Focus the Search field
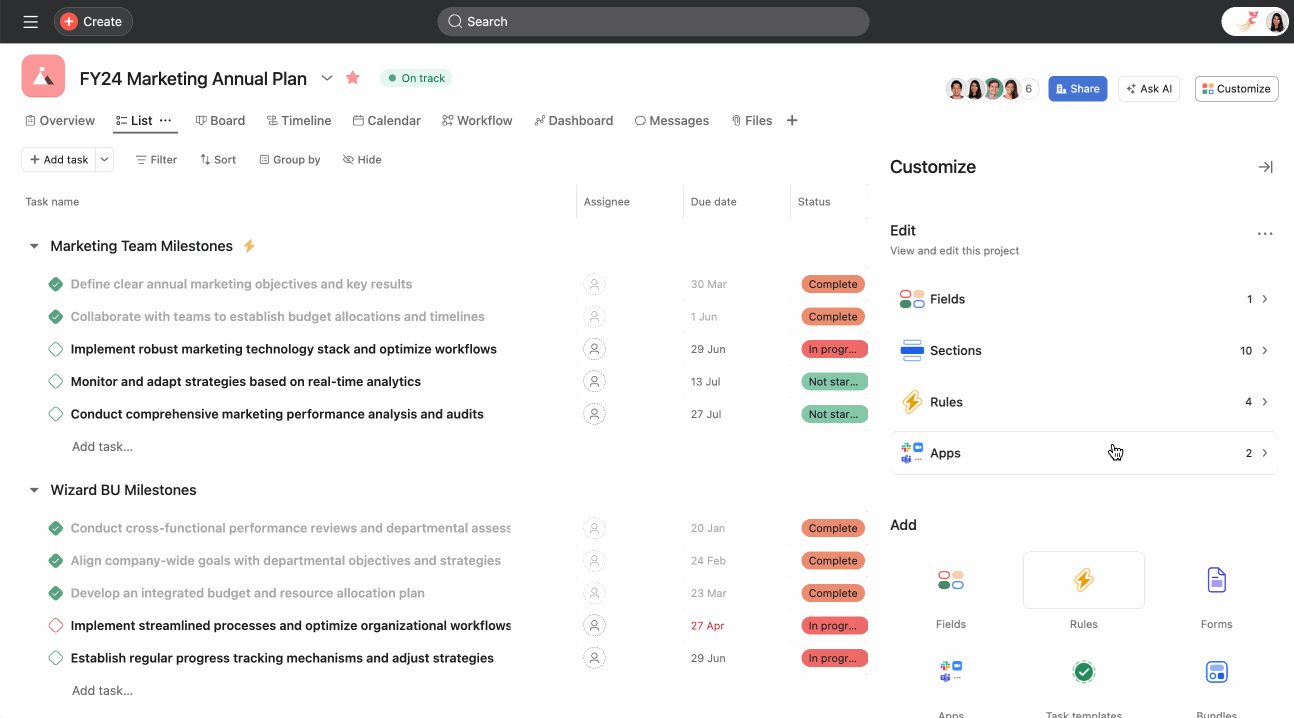 pyautogui.click(x=653, y=21)
